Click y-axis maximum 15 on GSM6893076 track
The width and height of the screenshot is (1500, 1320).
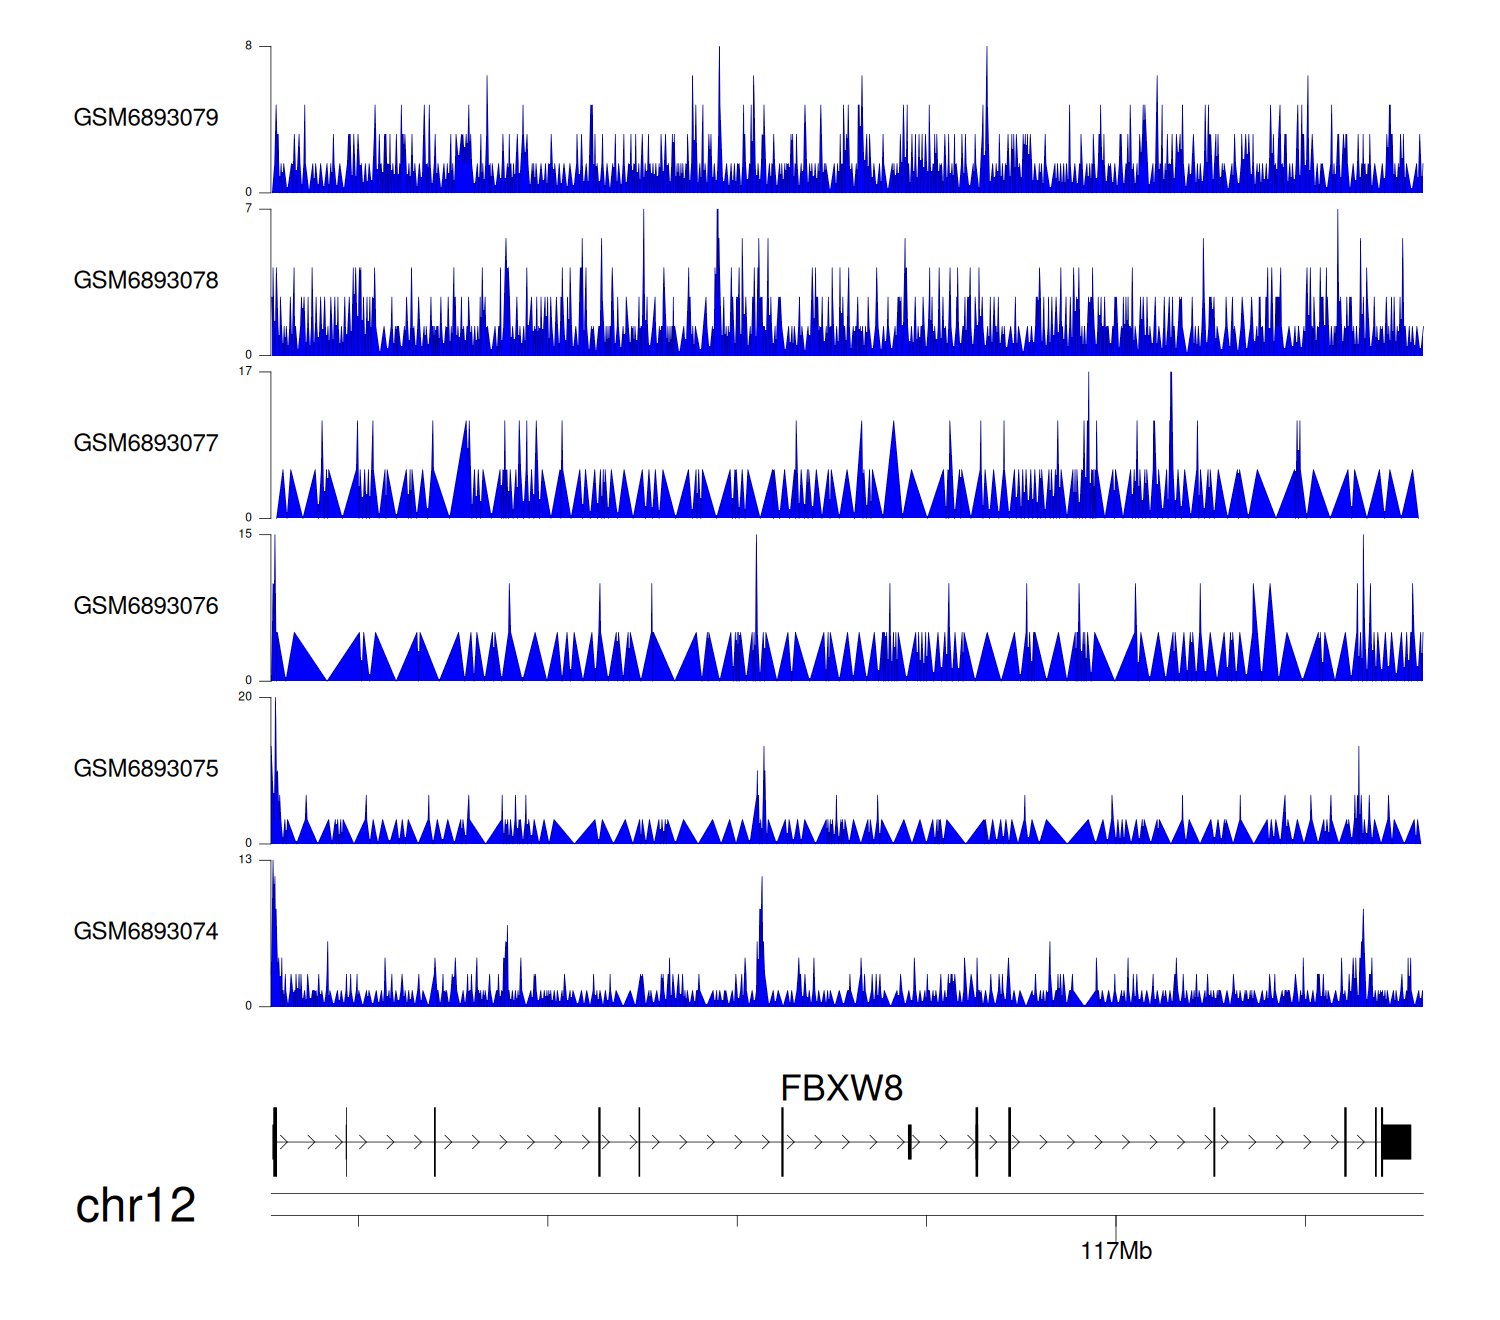pos(246,534)
